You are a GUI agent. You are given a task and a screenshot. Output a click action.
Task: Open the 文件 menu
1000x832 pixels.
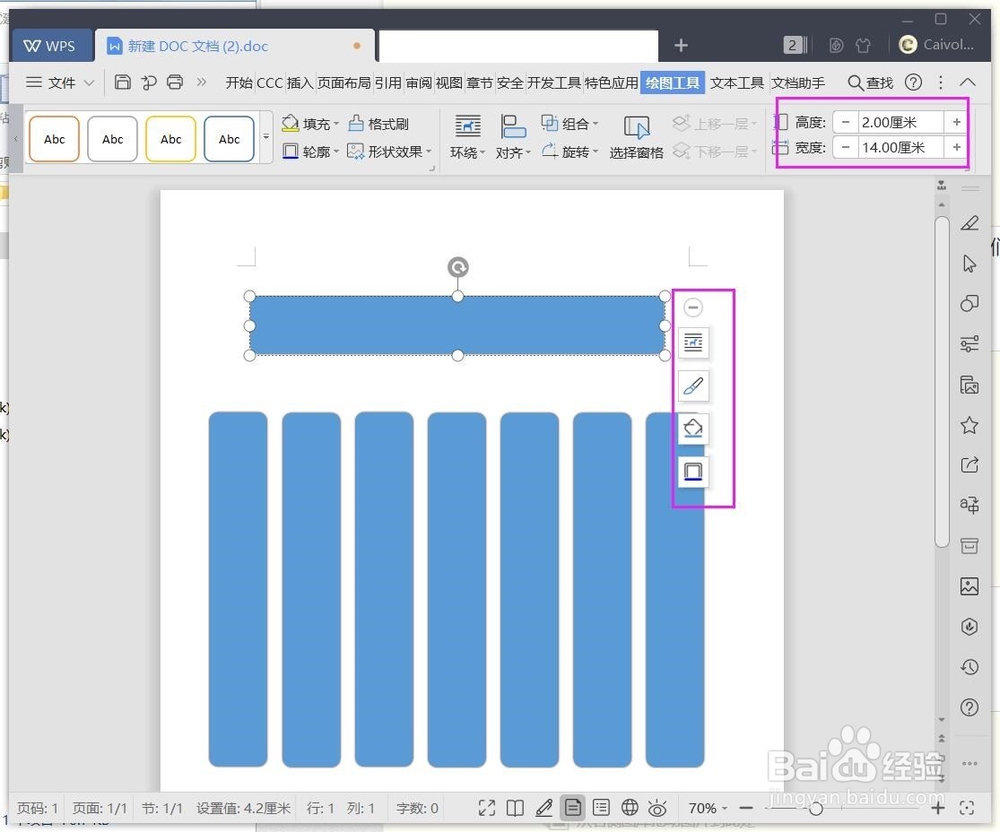point(62,83)
